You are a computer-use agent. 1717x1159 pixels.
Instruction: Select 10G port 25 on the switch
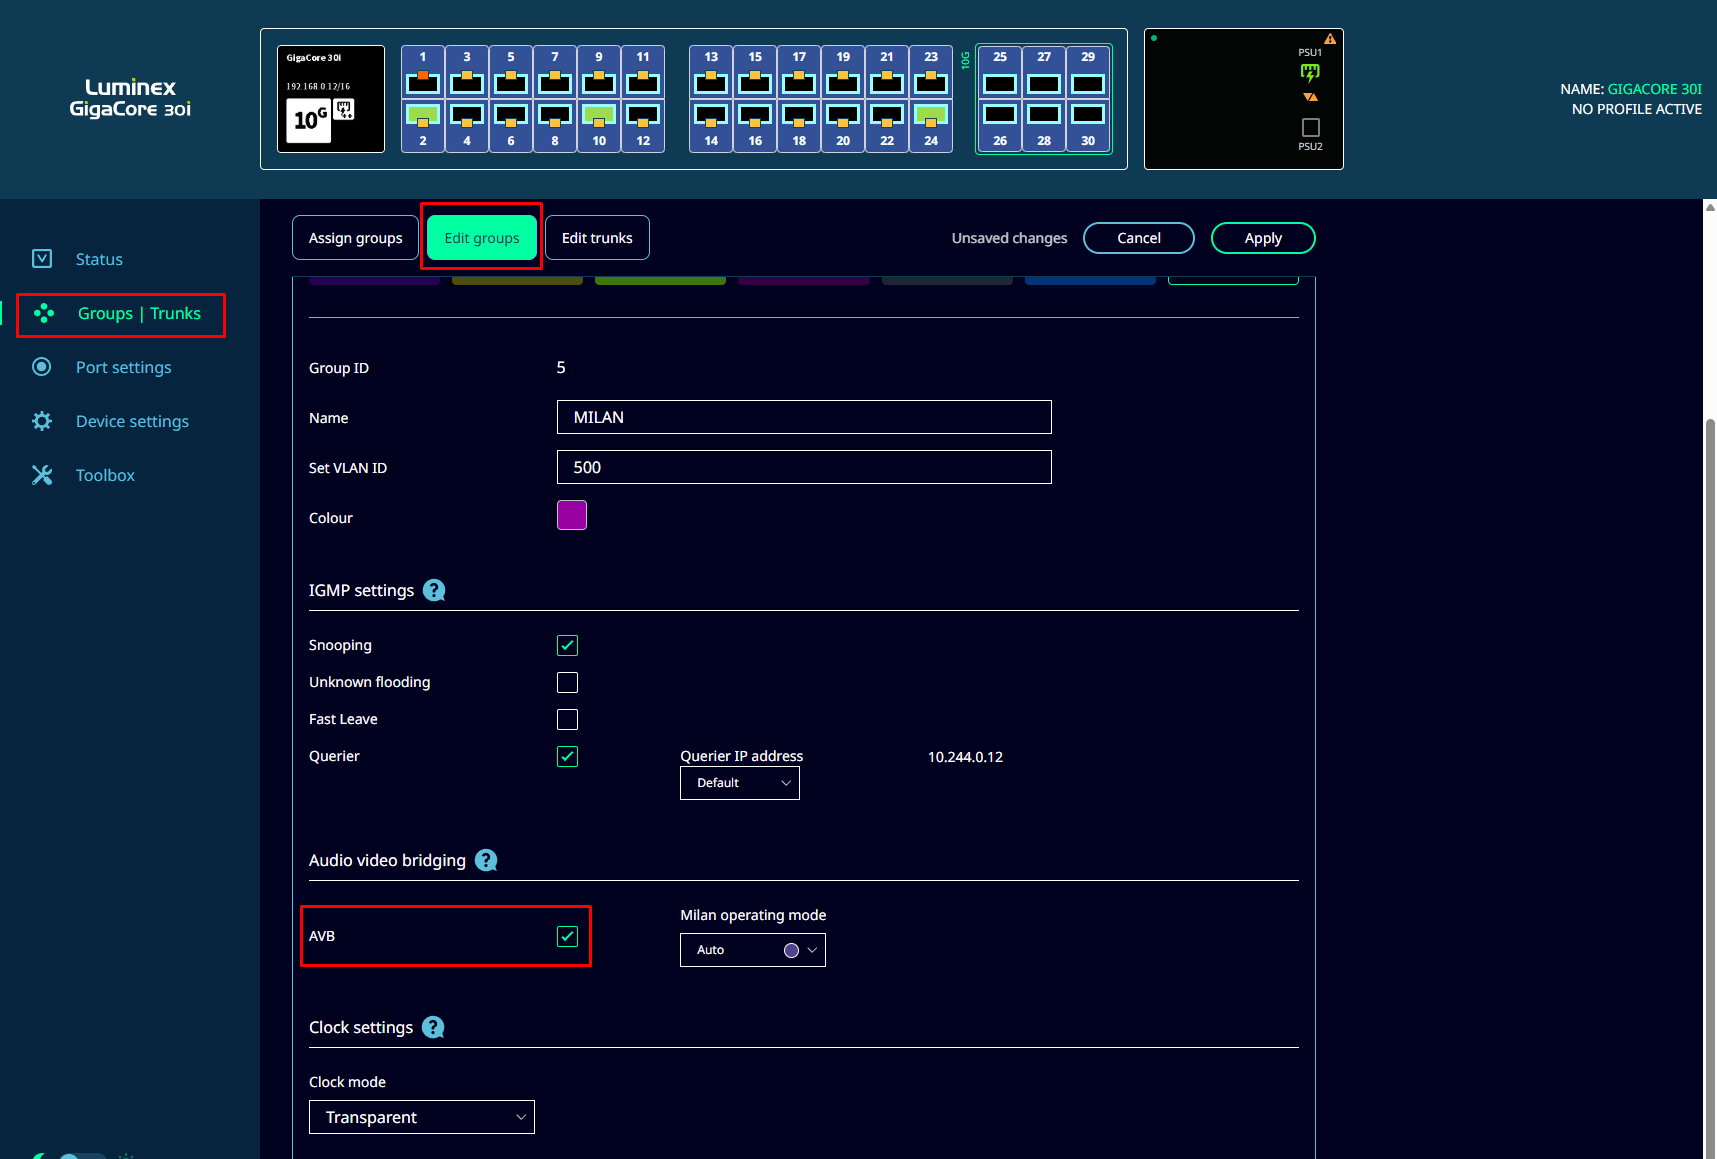coord(999,74)
